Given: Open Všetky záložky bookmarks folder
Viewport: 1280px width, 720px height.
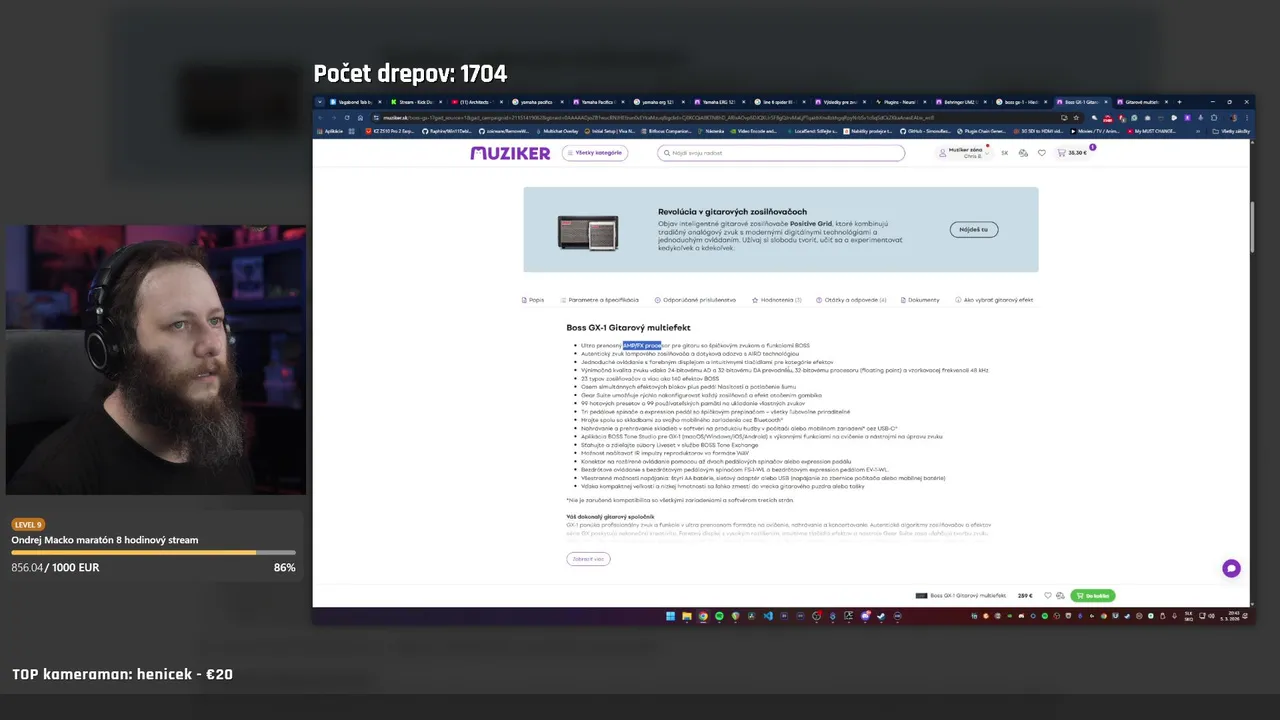Looking at the screenshot, I should click(1231, 131).
